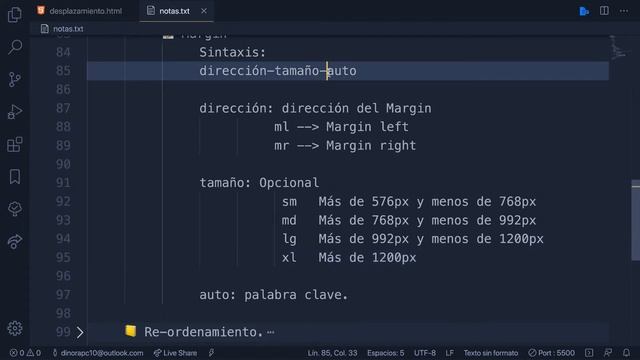This screenshot has width=640, height=360.
Task: Open the notifications bell
Action: (x=626, y=353)
